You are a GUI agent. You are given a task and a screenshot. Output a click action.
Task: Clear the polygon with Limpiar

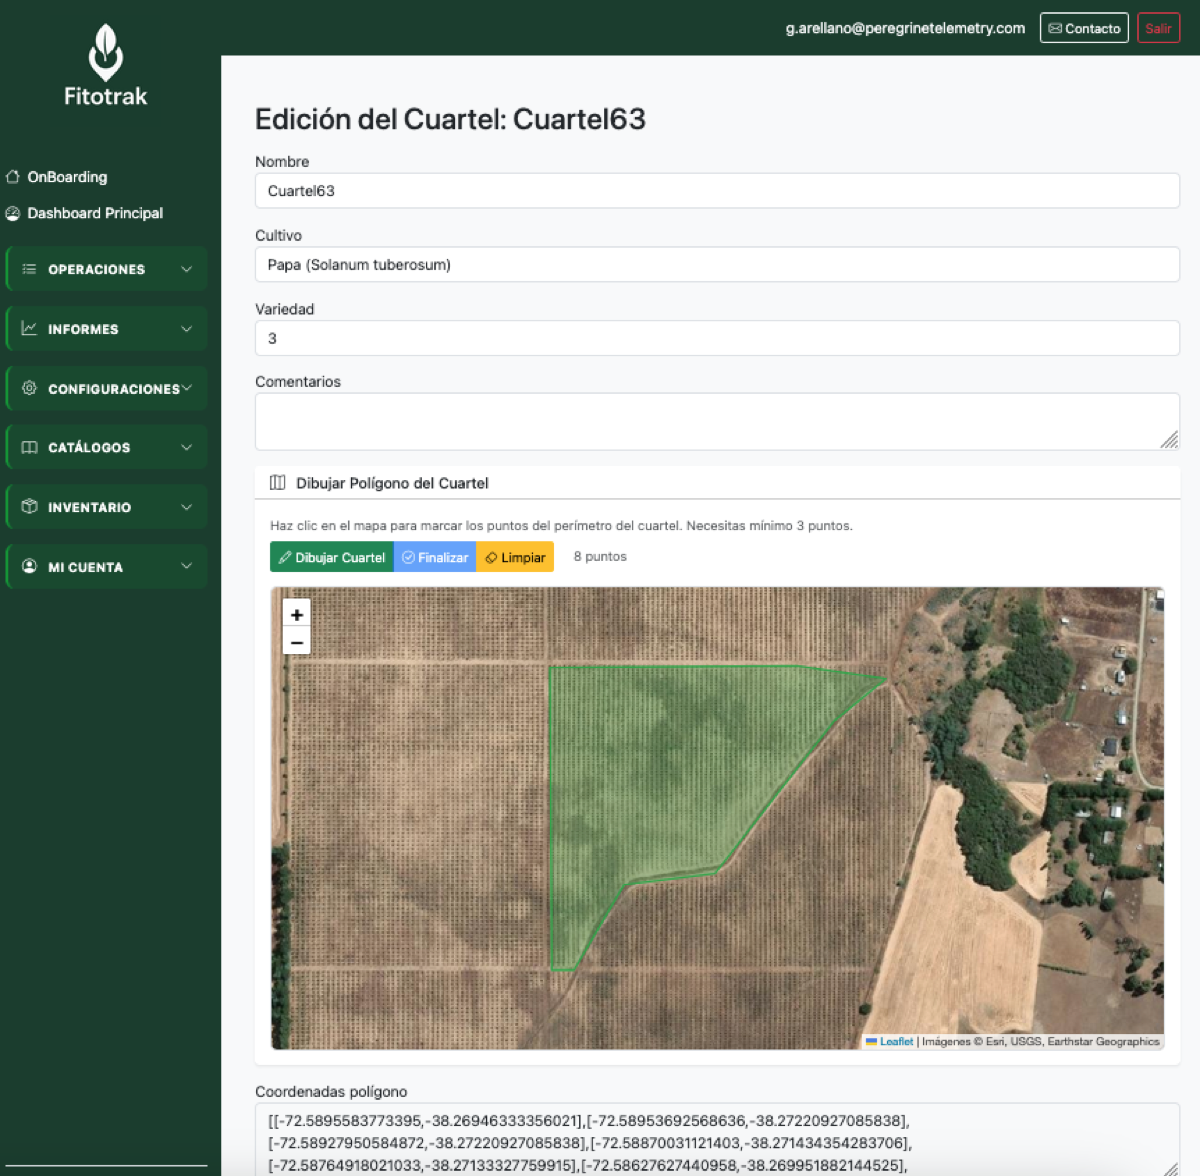515,557
